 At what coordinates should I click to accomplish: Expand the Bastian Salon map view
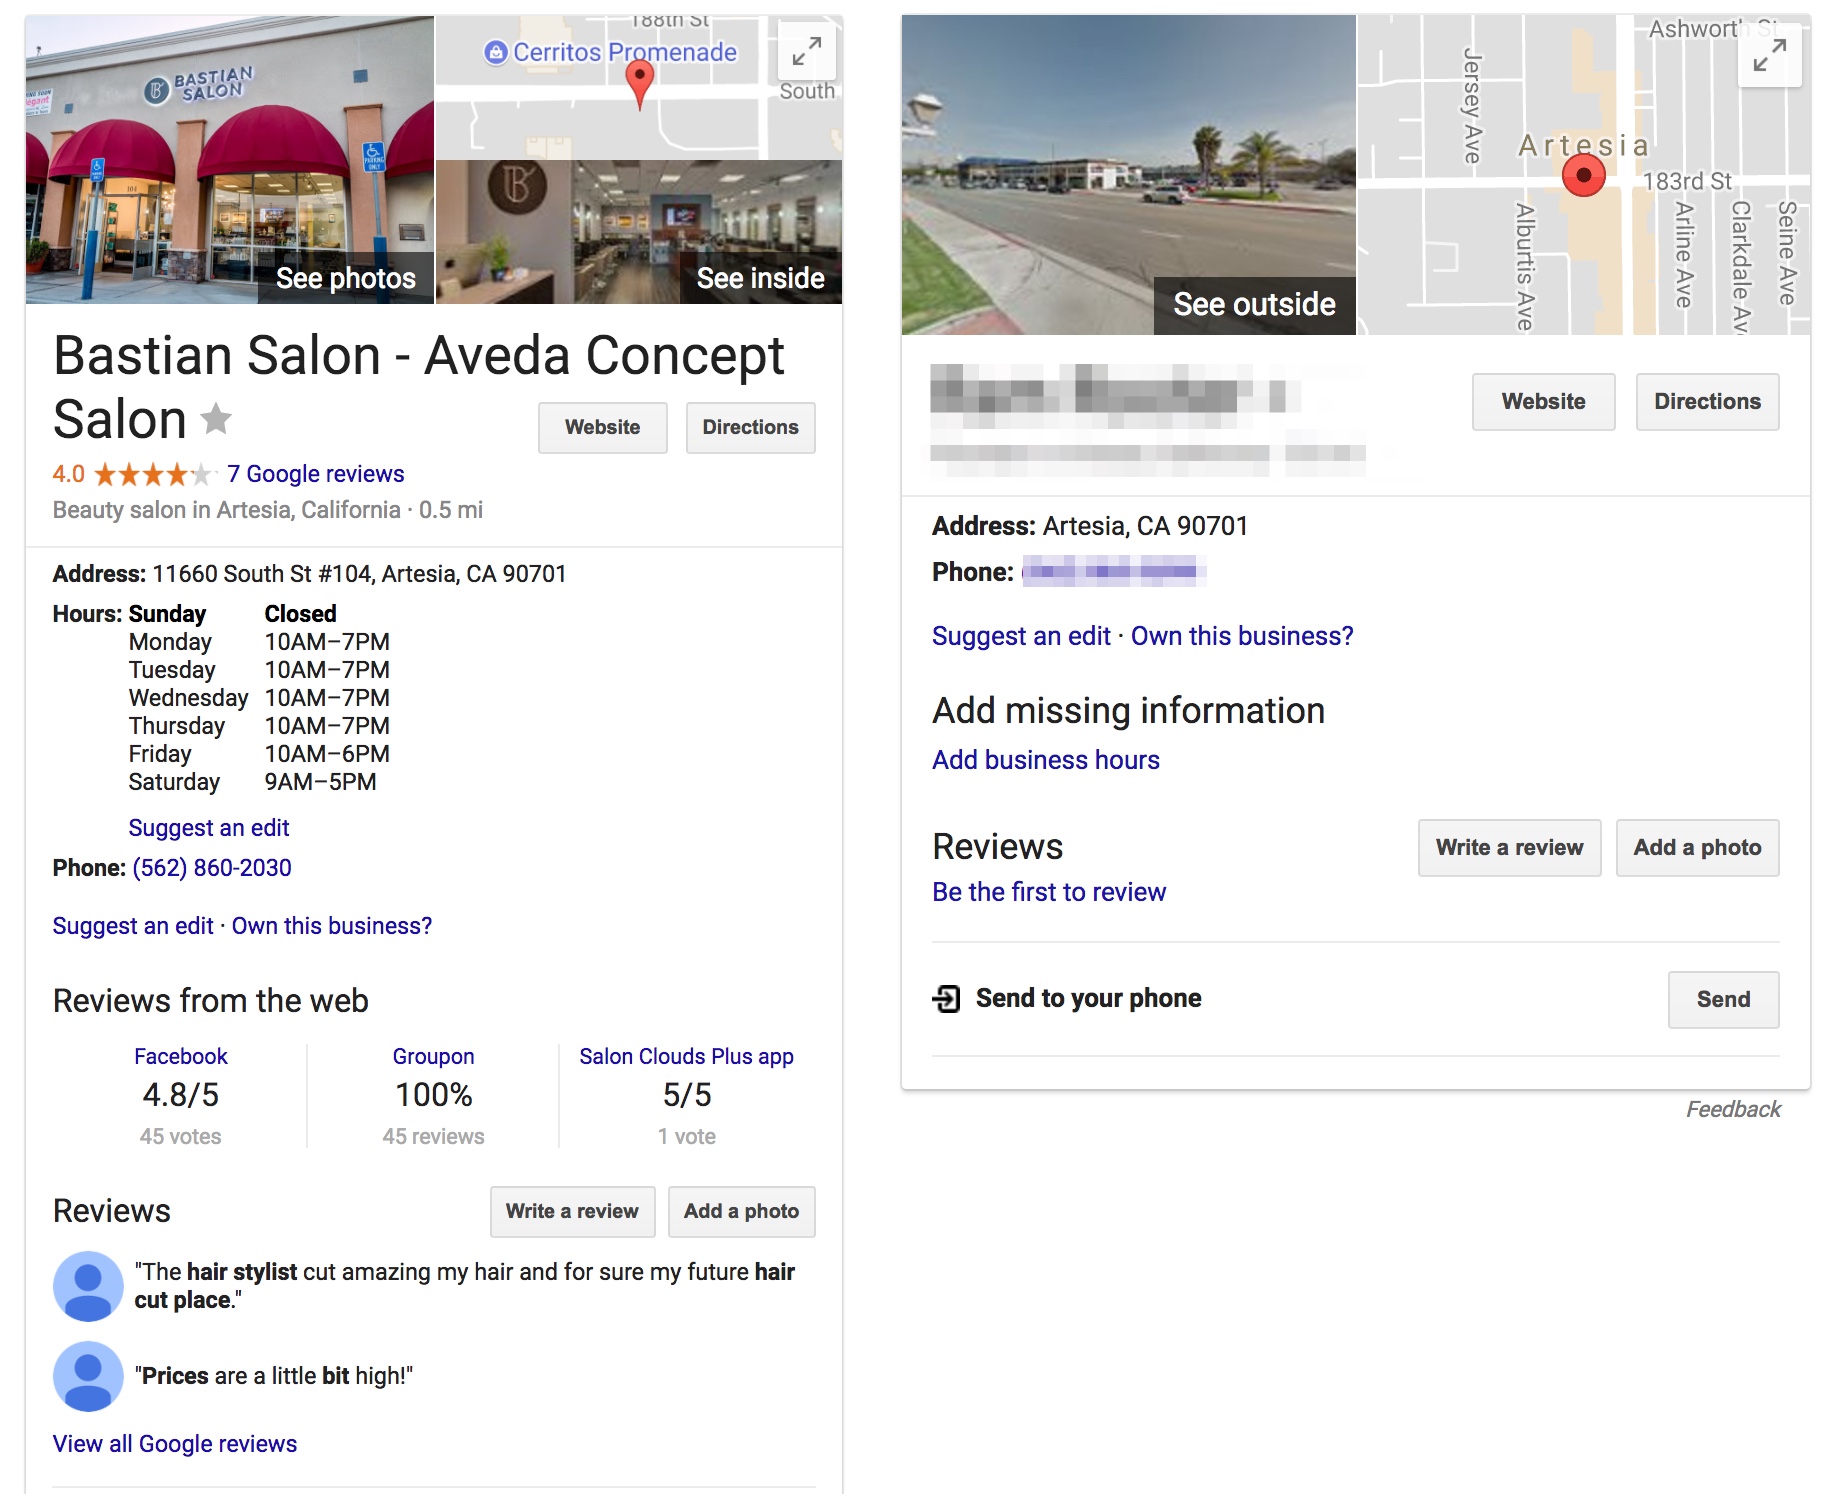806,51
